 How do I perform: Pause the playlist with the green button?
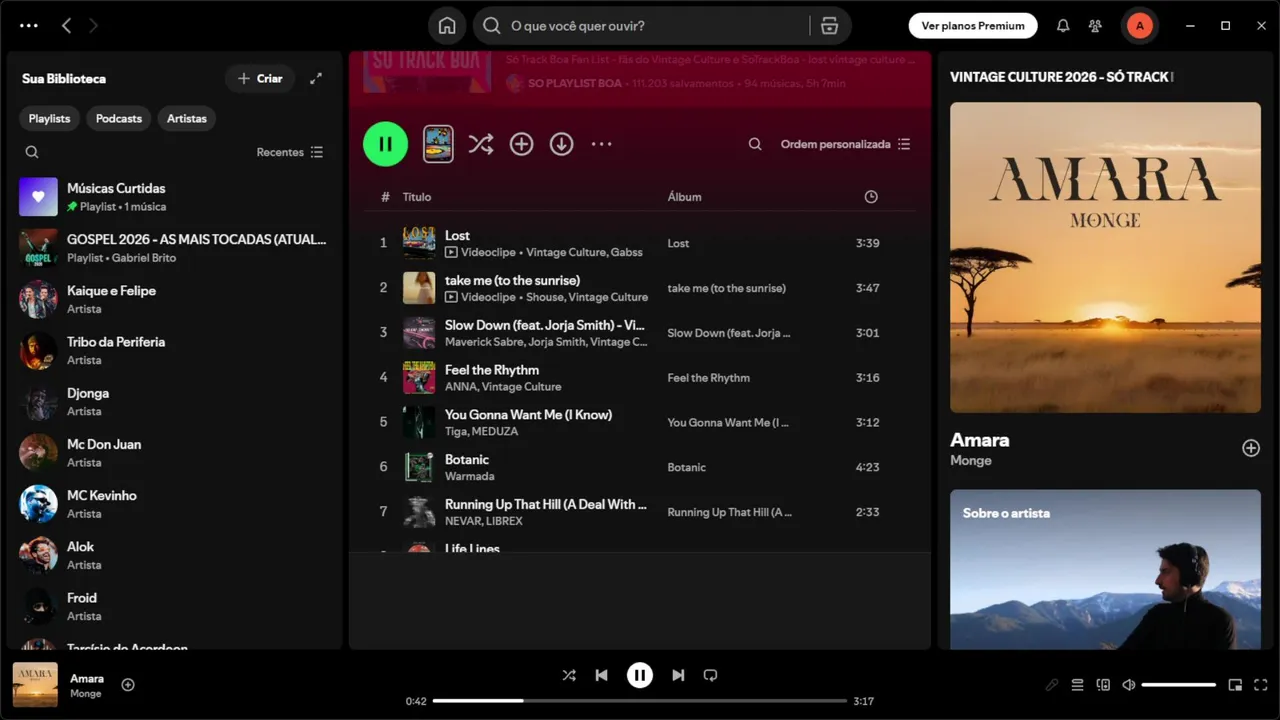pos(385,144)
